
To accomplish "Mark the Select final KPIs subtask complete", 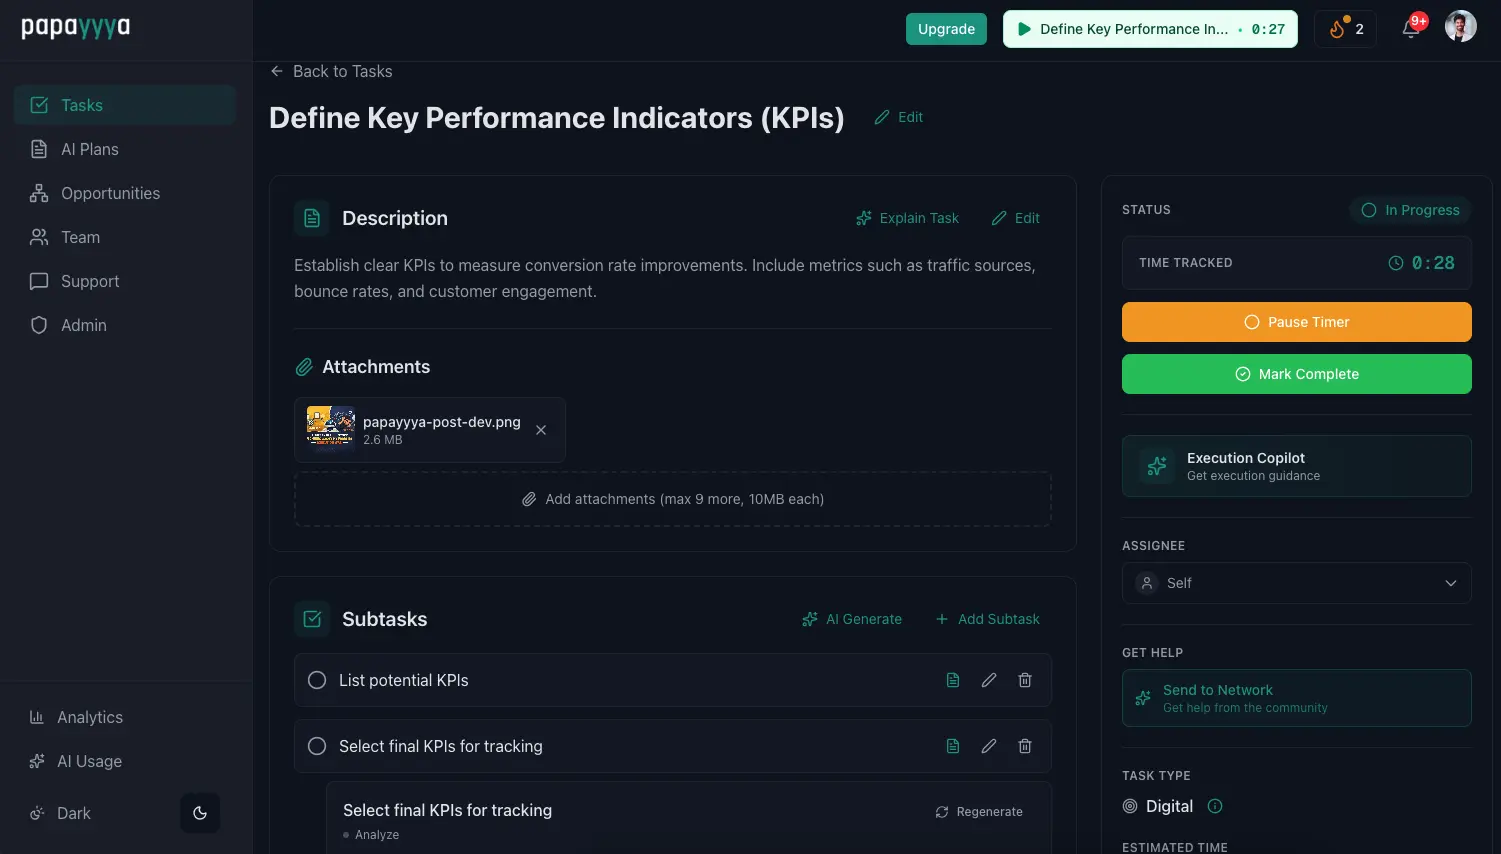I will coord(316,745).
